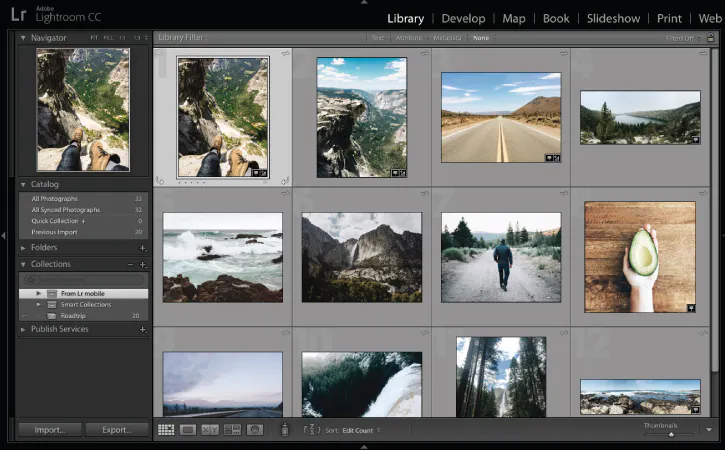The width and height of the screenshot is (725, 450).
Task: Set Navigator zoom to FIT
Action: (94, 38)
